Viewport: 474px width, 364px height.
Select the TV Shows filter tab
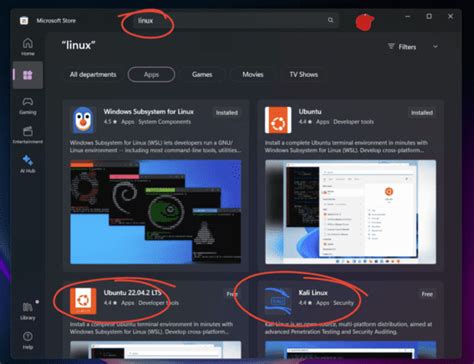pyautogui.click(x=304, y=74)
